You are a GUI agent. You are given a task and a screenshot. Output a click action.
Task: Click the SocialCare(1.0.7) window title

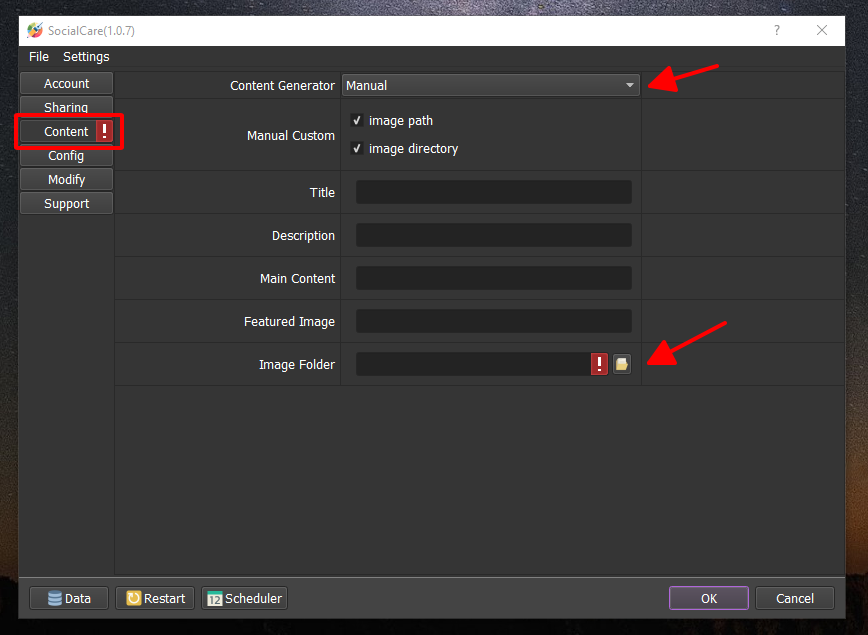click(x=91, y=30)
